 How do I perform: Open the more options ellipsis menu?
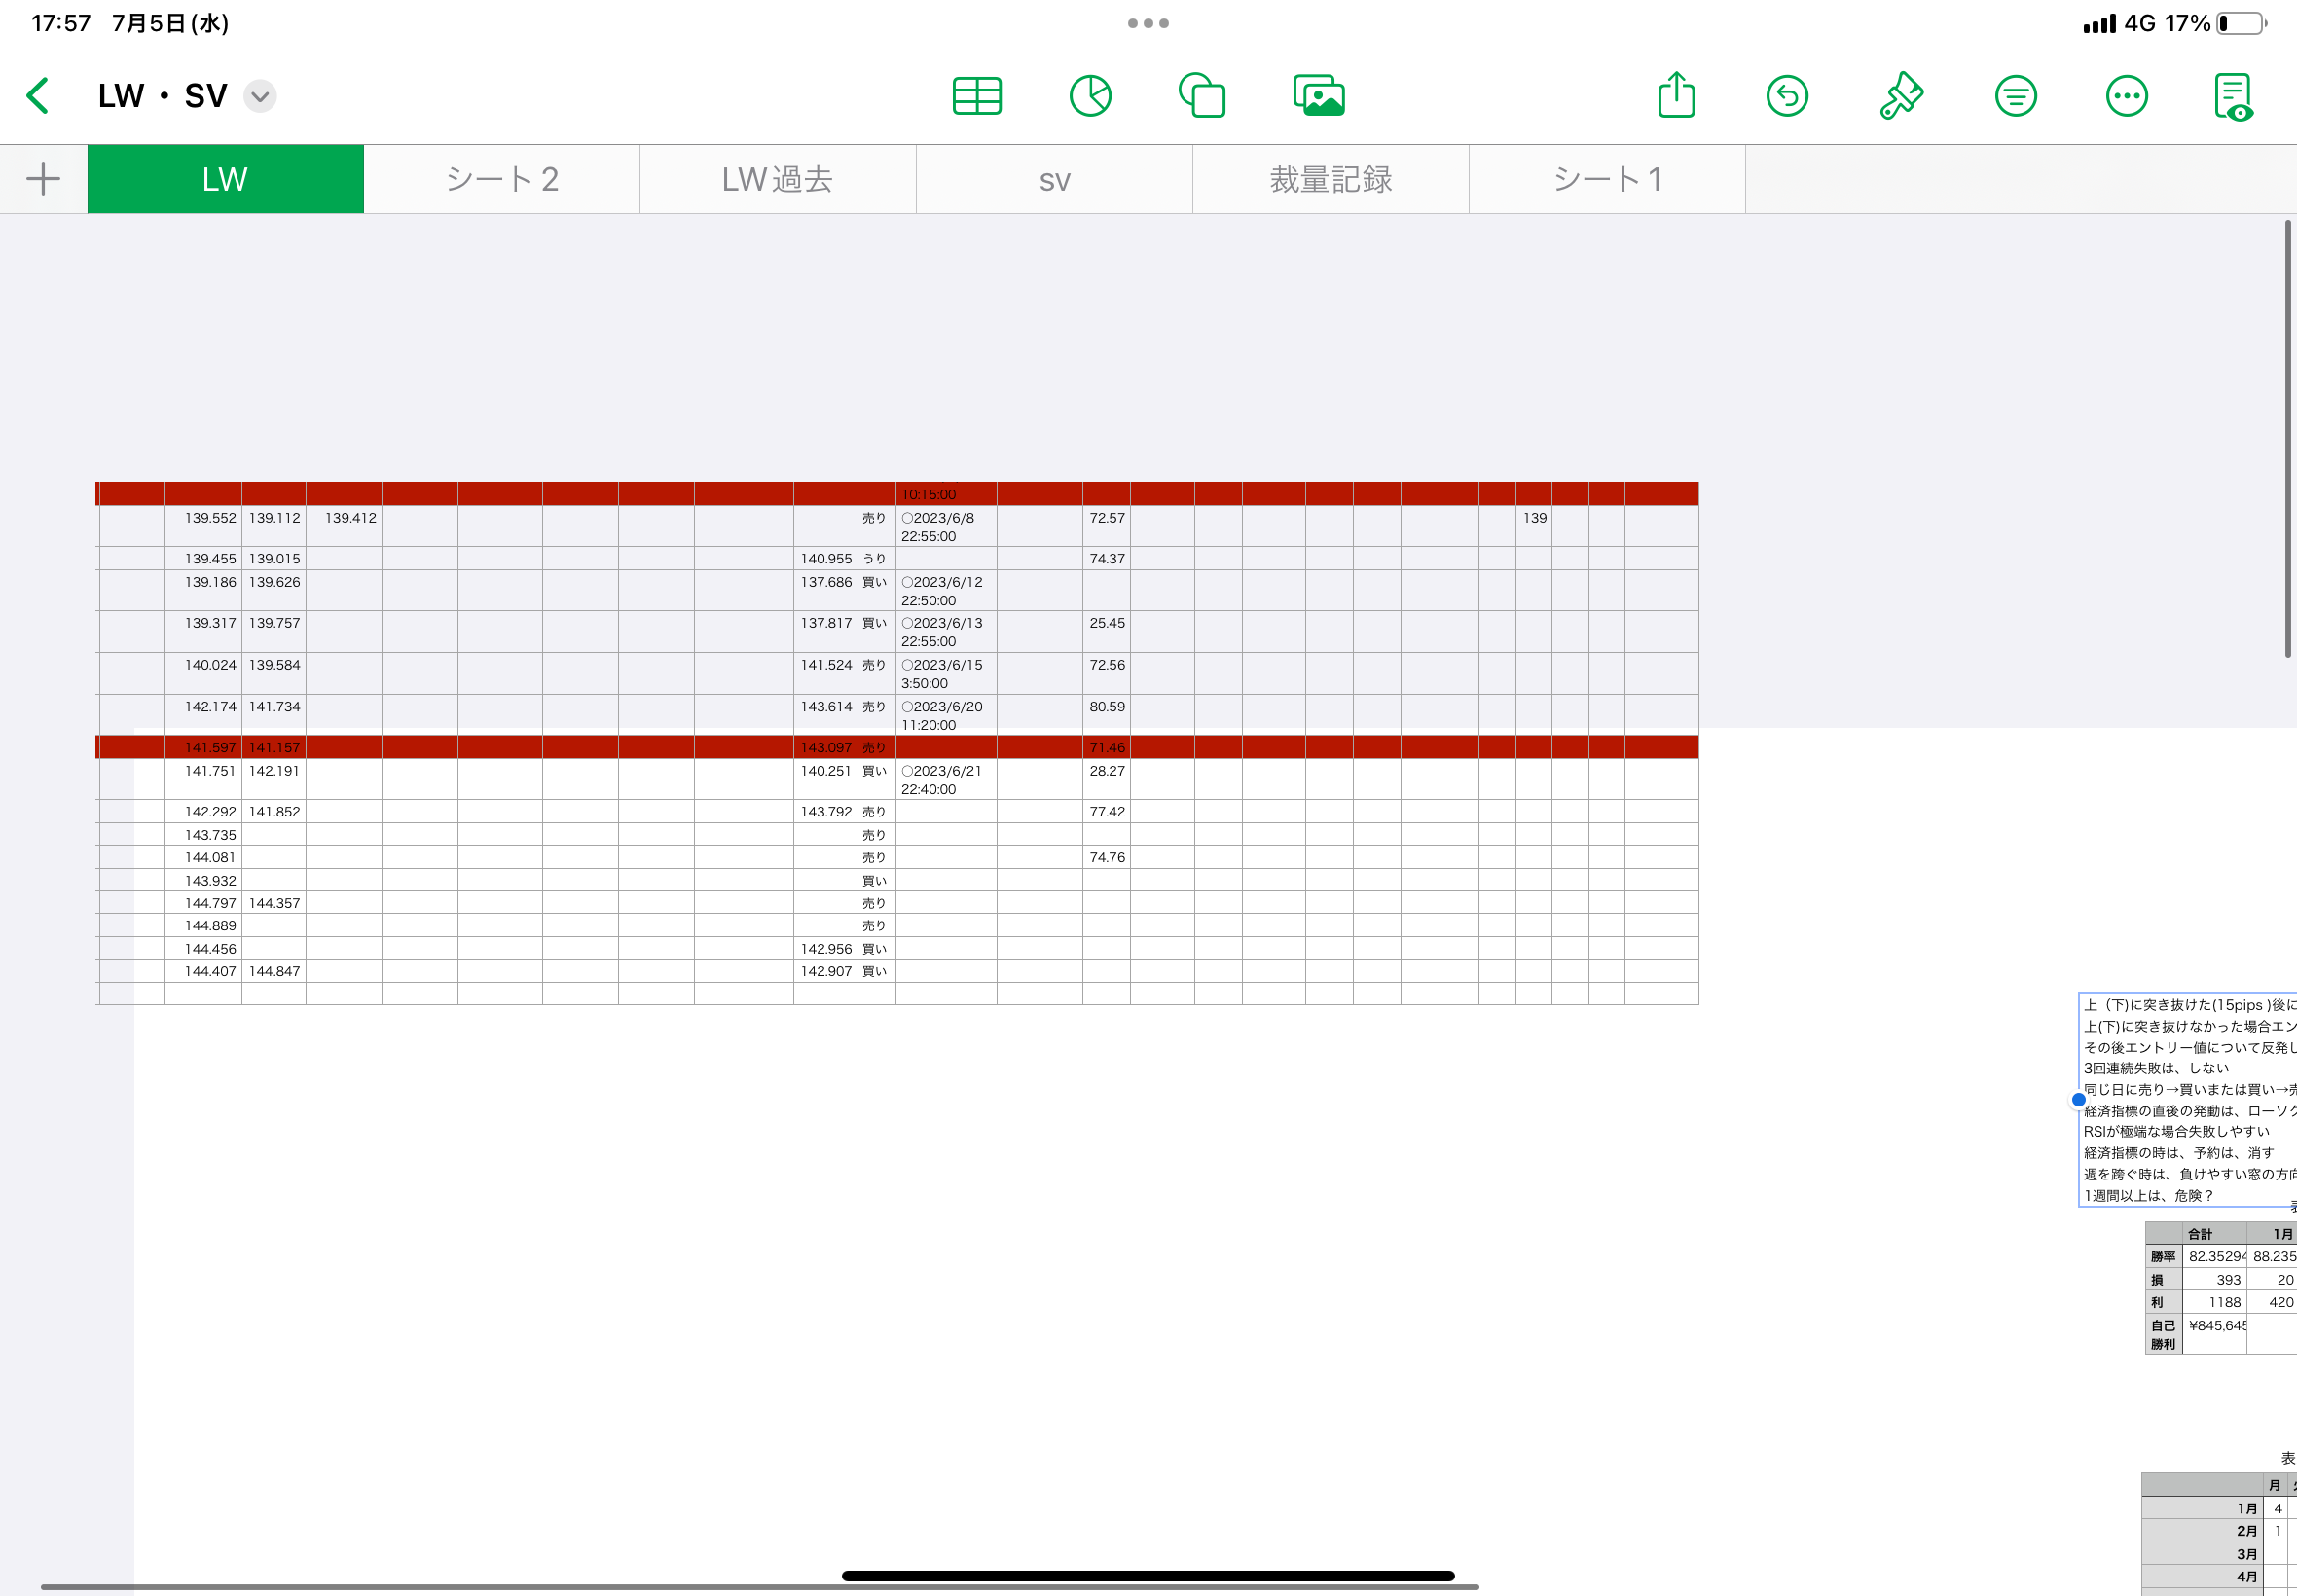point(2126,96)
